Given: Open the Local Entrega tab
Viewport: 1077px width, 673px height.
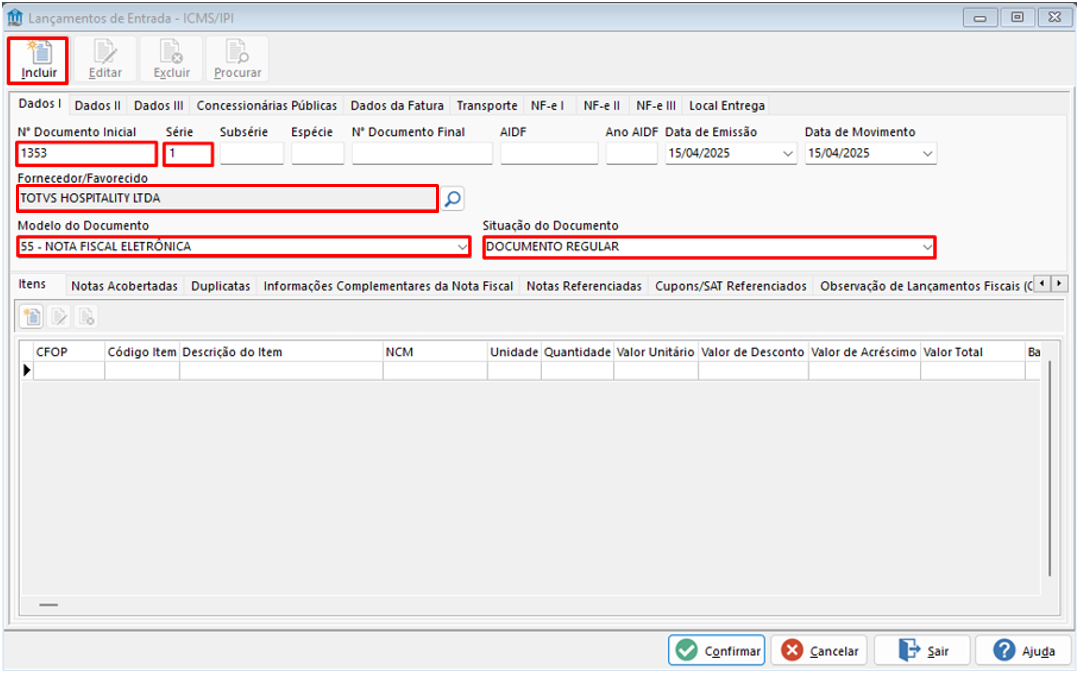Looking at the screenshot, I should pos(727,106).
